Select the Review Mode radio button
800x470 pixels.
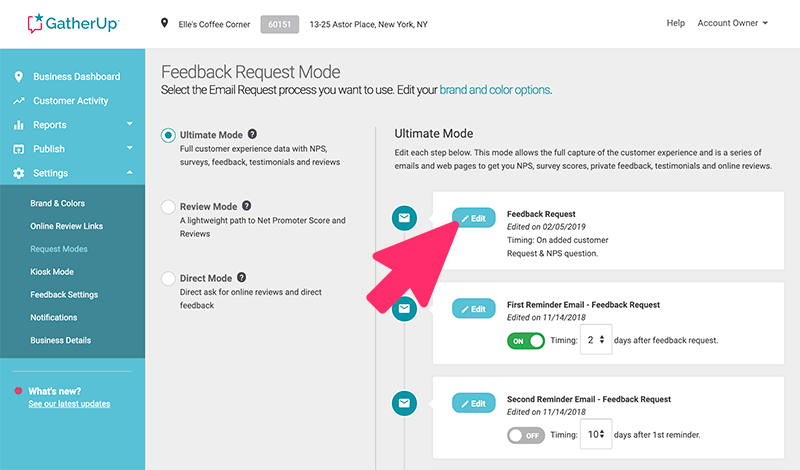[168, 207]
